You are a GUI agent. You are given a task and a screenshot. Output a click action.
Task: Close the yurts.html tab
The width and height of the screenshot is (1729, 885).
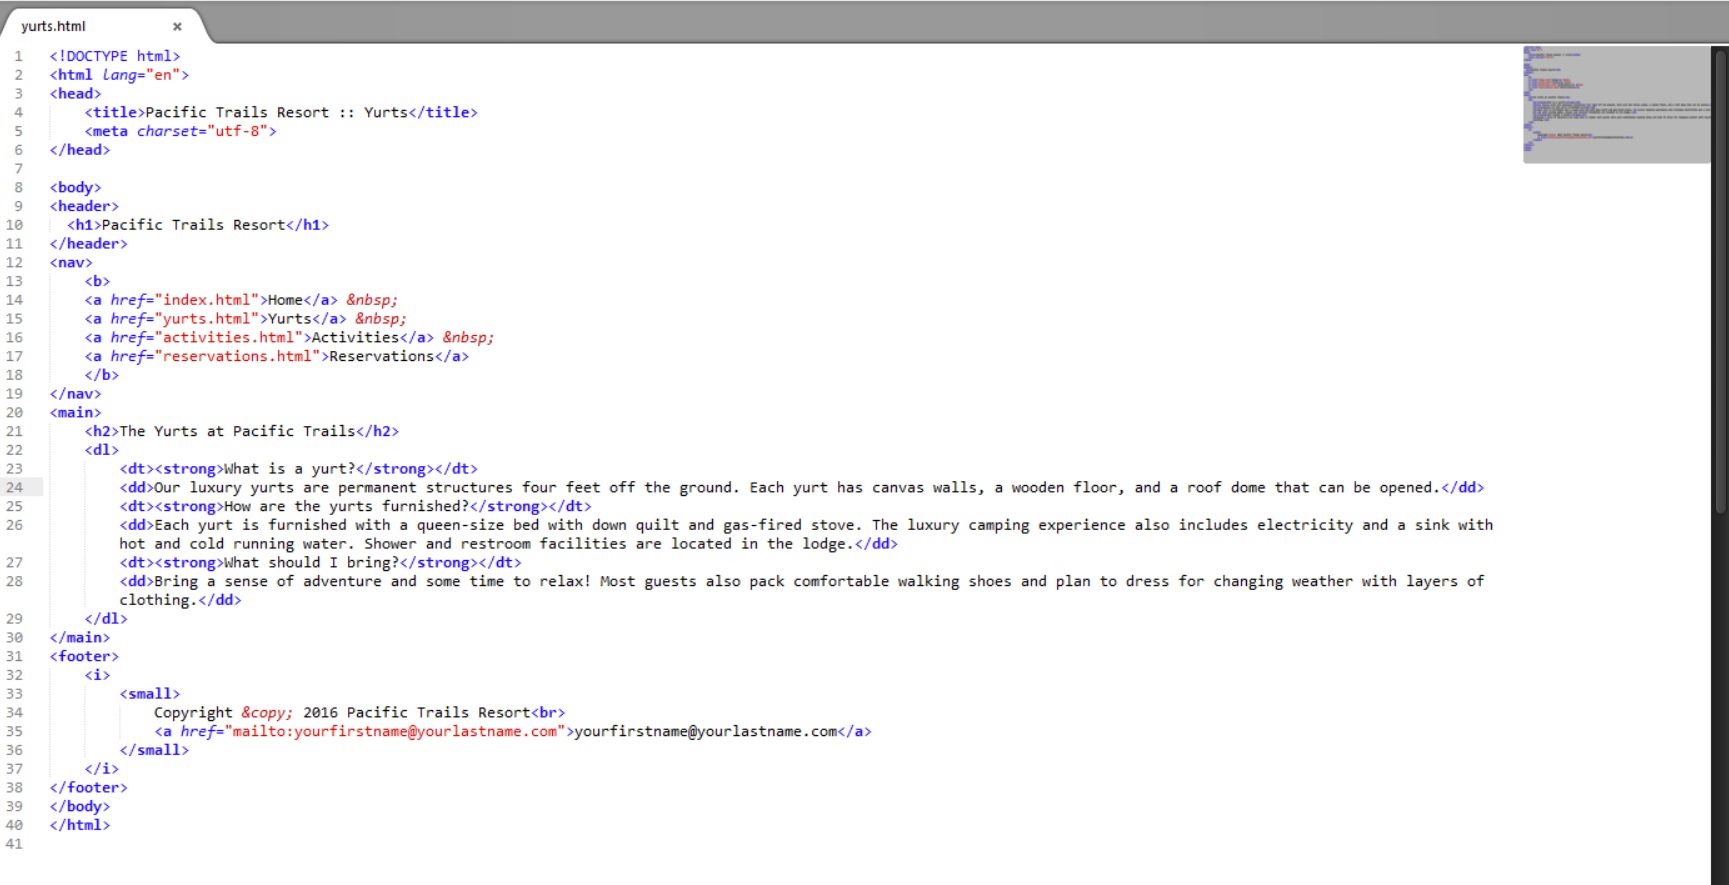(x=177, y=27)
